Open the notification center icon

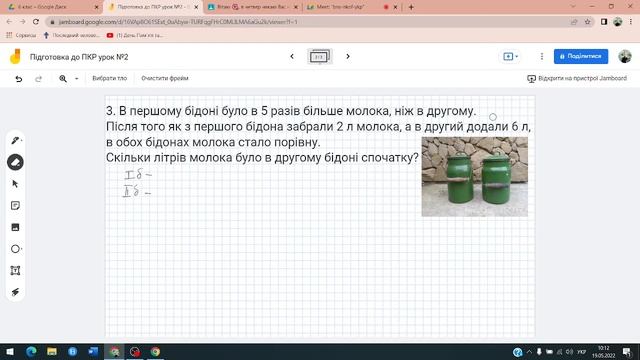(627, 352)
